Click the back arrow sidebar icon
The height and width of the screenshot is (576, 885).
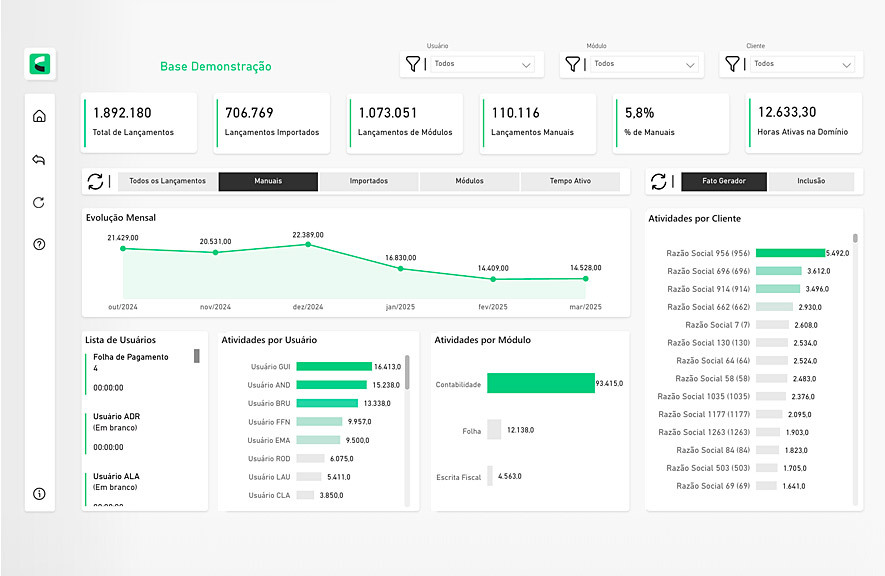40,159
